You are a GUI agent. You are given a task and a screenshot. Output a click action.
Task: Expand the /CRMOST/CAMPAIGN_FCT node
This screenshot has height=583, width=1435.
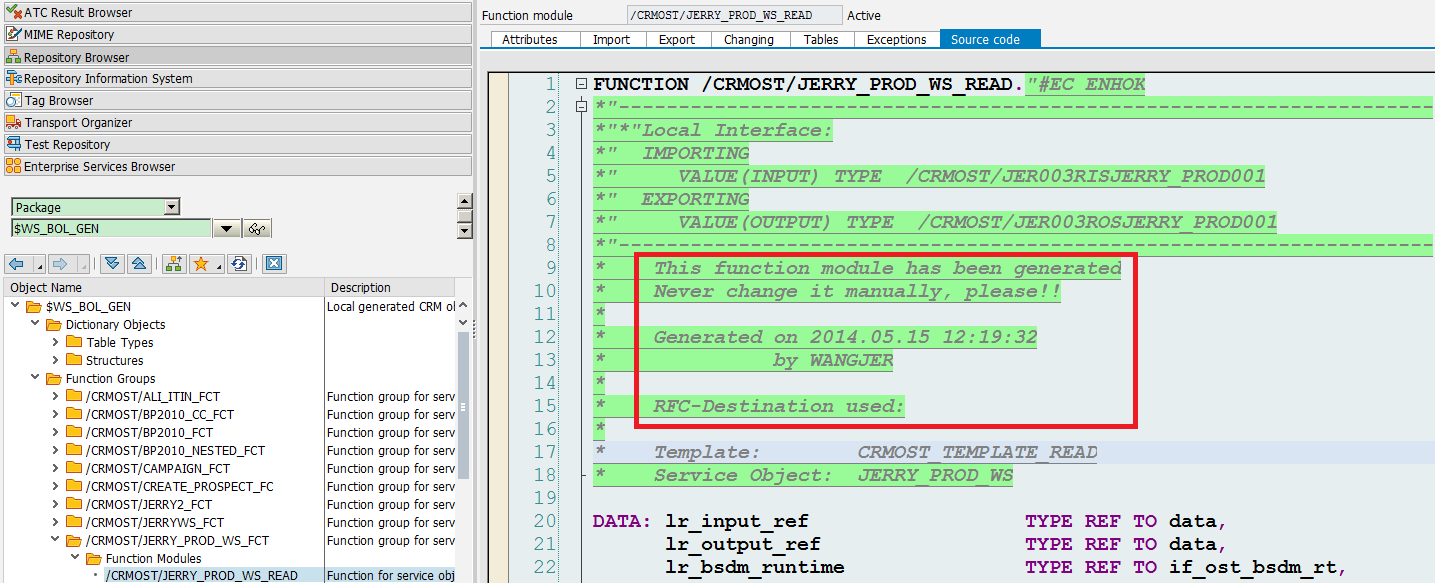pos(56,468)
